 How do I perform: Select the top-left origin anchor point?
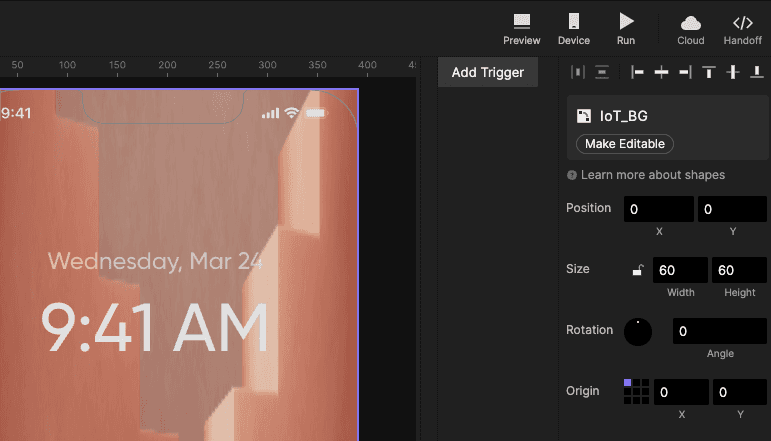[x=627, y=382]
